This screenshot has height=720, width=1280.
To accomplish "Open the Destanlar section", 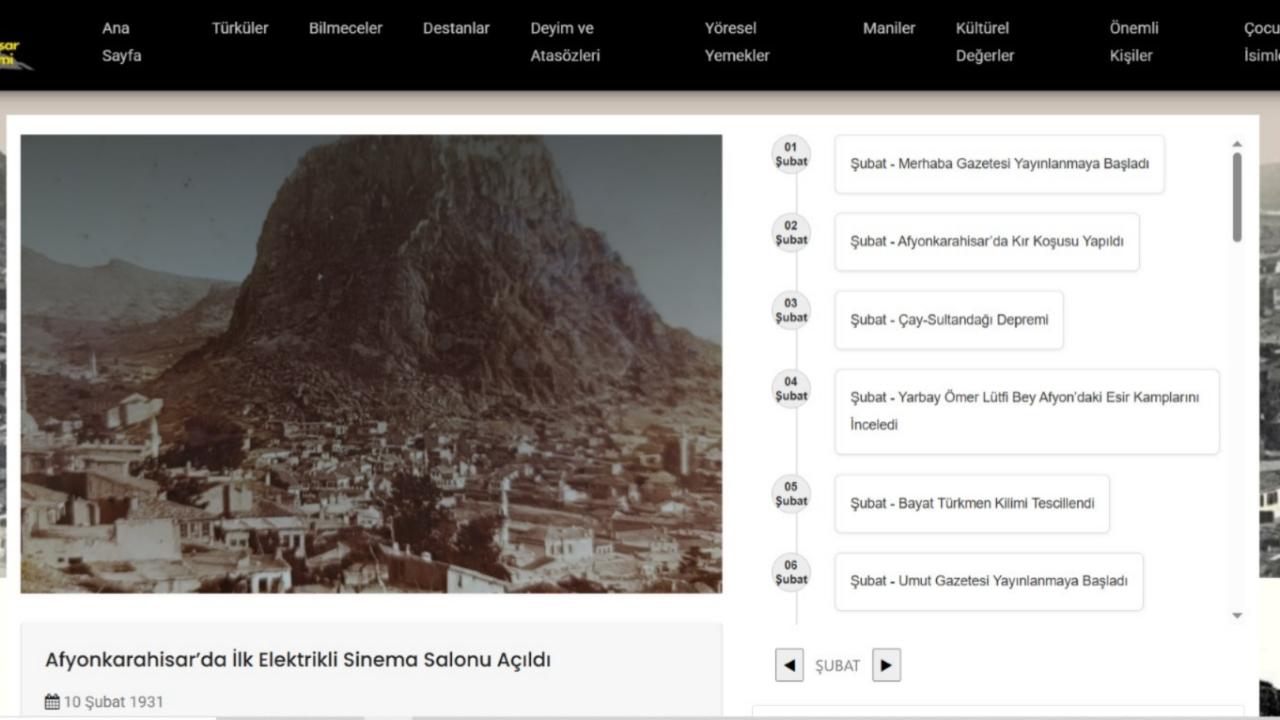I will (x=456, y=28).
